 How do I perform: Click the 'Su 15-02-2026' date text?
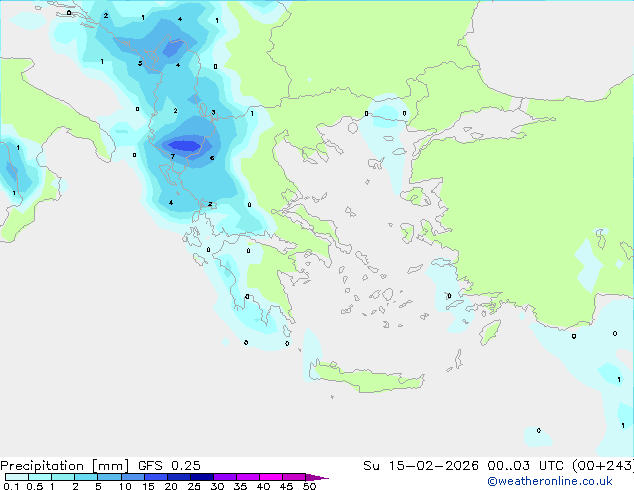[x=421, y=466]
